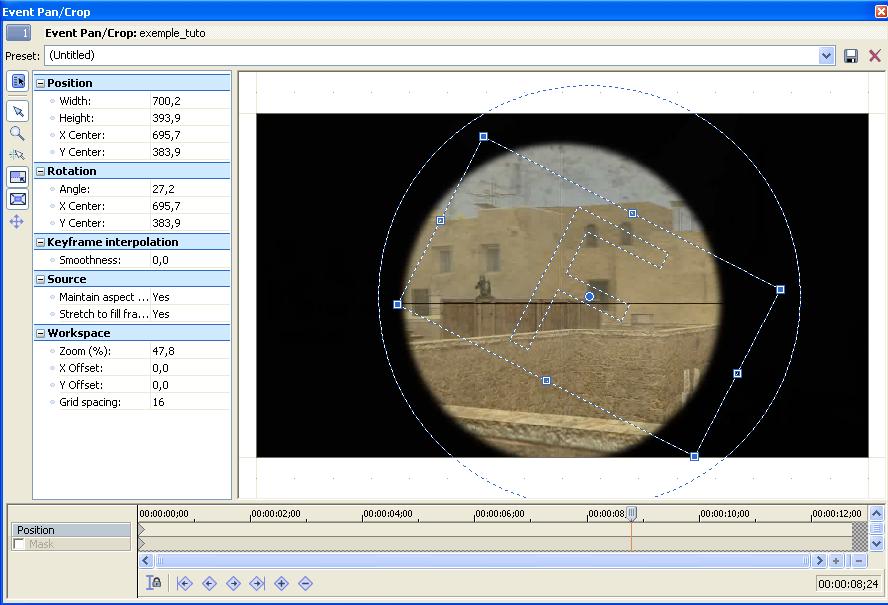Click the keyframe timeline playhead marker
The image size is (888, 605).
click(x=631, y=514)
